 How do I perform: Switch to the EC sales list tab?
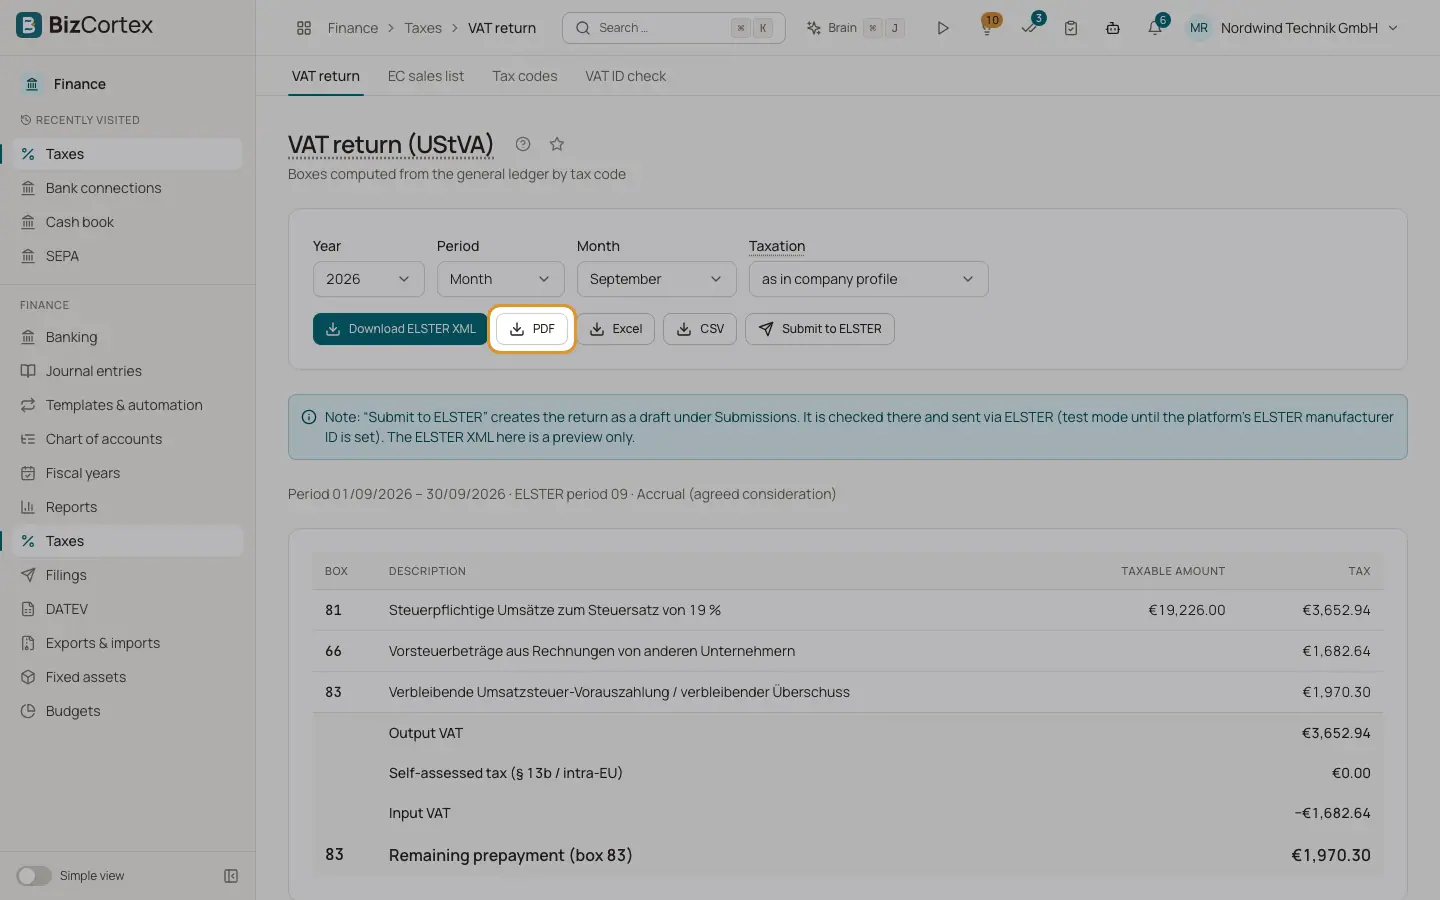click(x=426, y=76)
